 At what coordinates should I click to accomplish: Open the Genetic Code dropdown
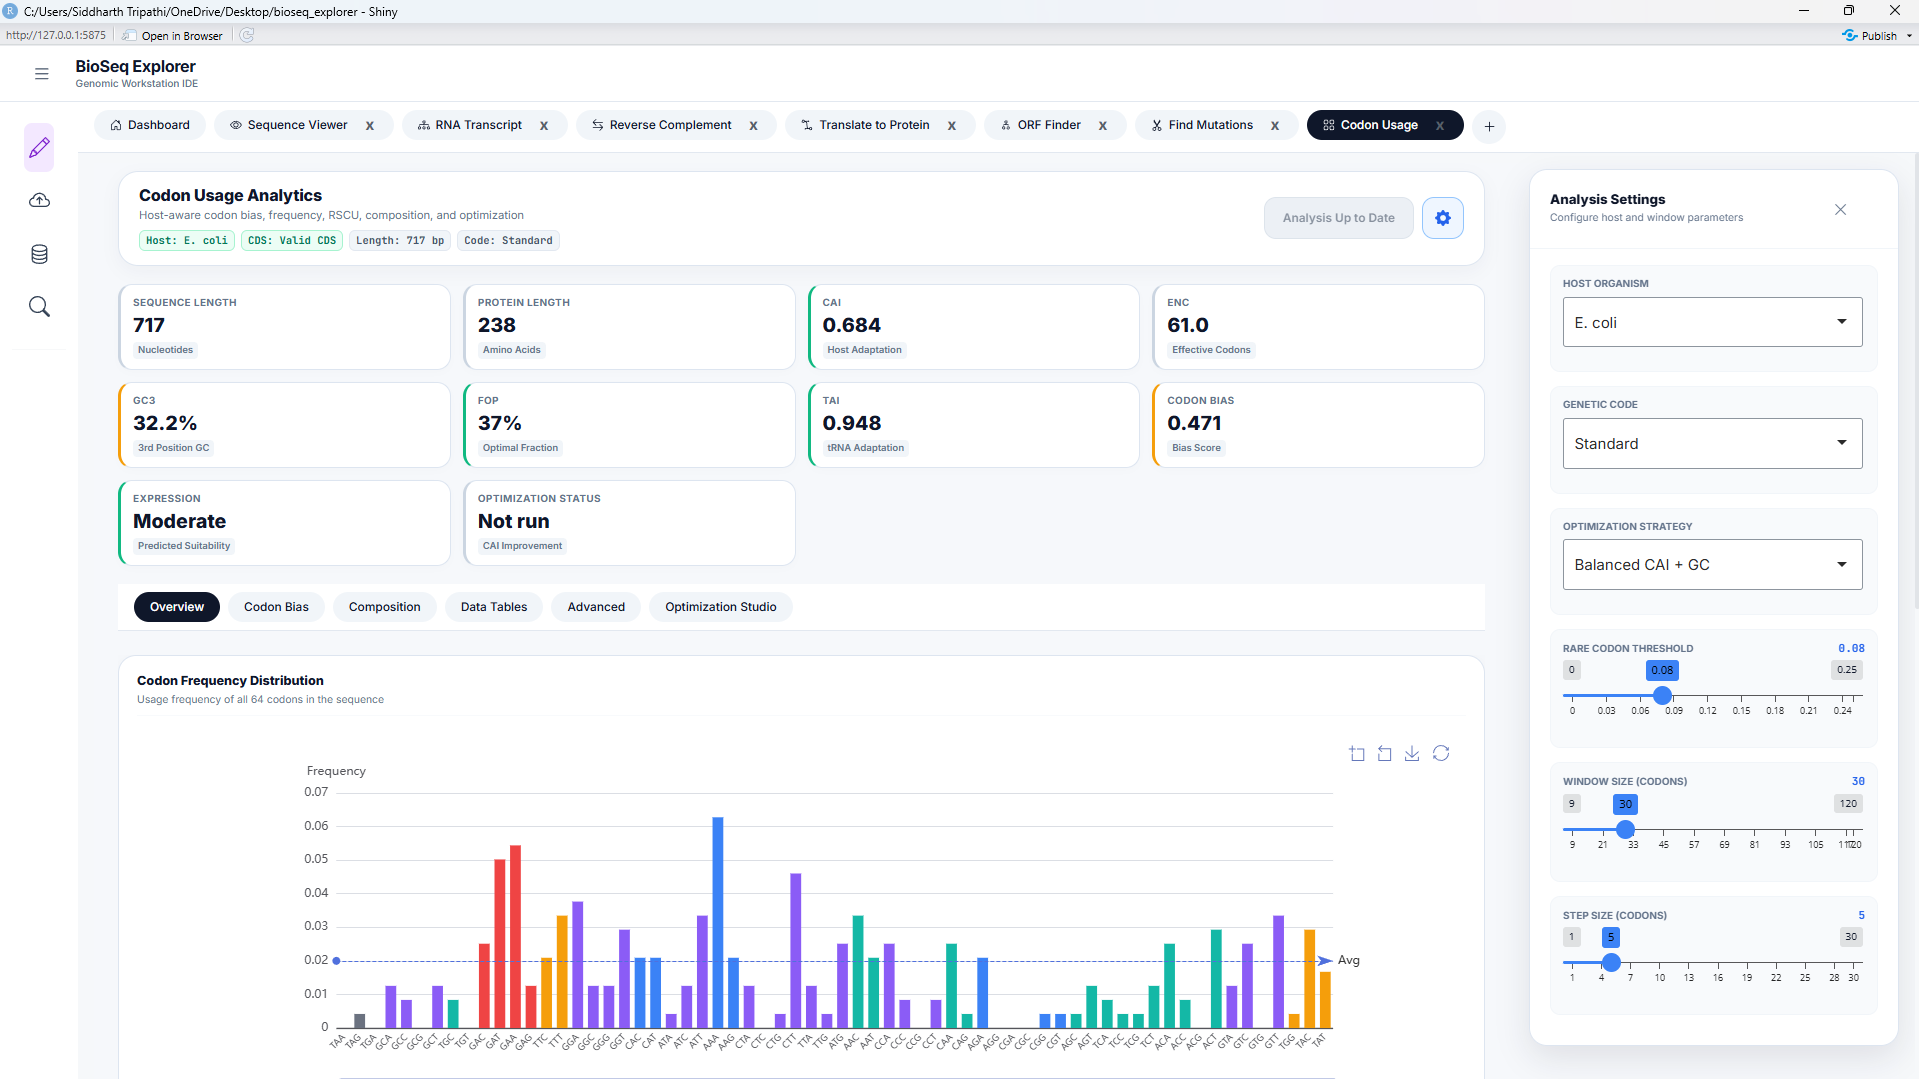pos(1712,443)
